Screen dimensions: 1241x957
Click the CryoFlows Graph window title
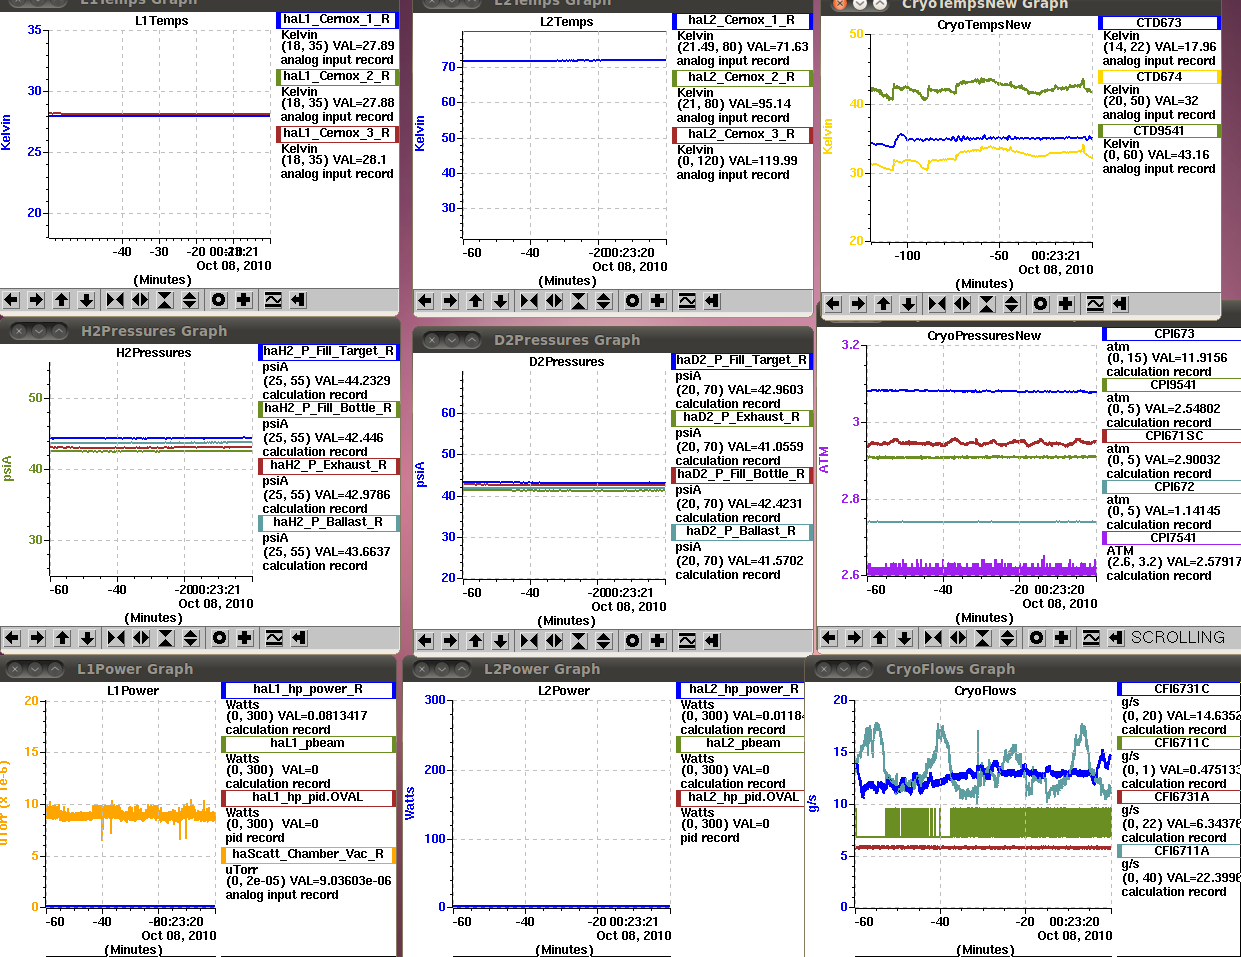[950, 669]
